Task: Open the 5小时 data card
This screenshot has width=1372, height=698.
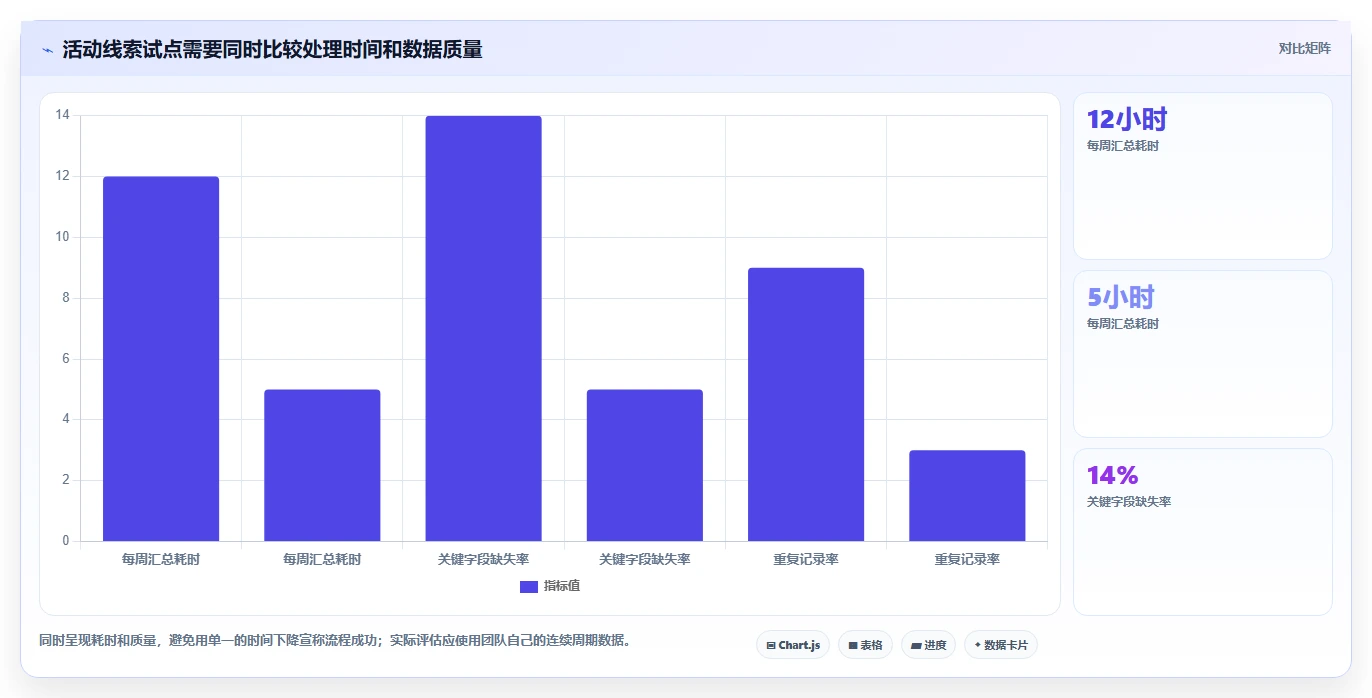Action: (1203, 354)
